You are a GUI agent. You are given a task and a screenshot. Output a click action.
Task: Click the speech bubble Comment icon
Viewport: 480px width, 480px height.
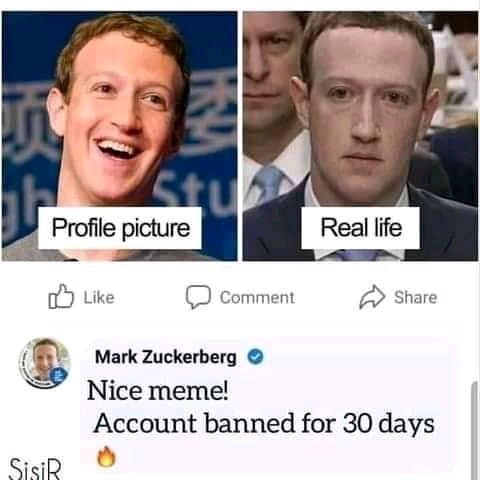(198, 297)
